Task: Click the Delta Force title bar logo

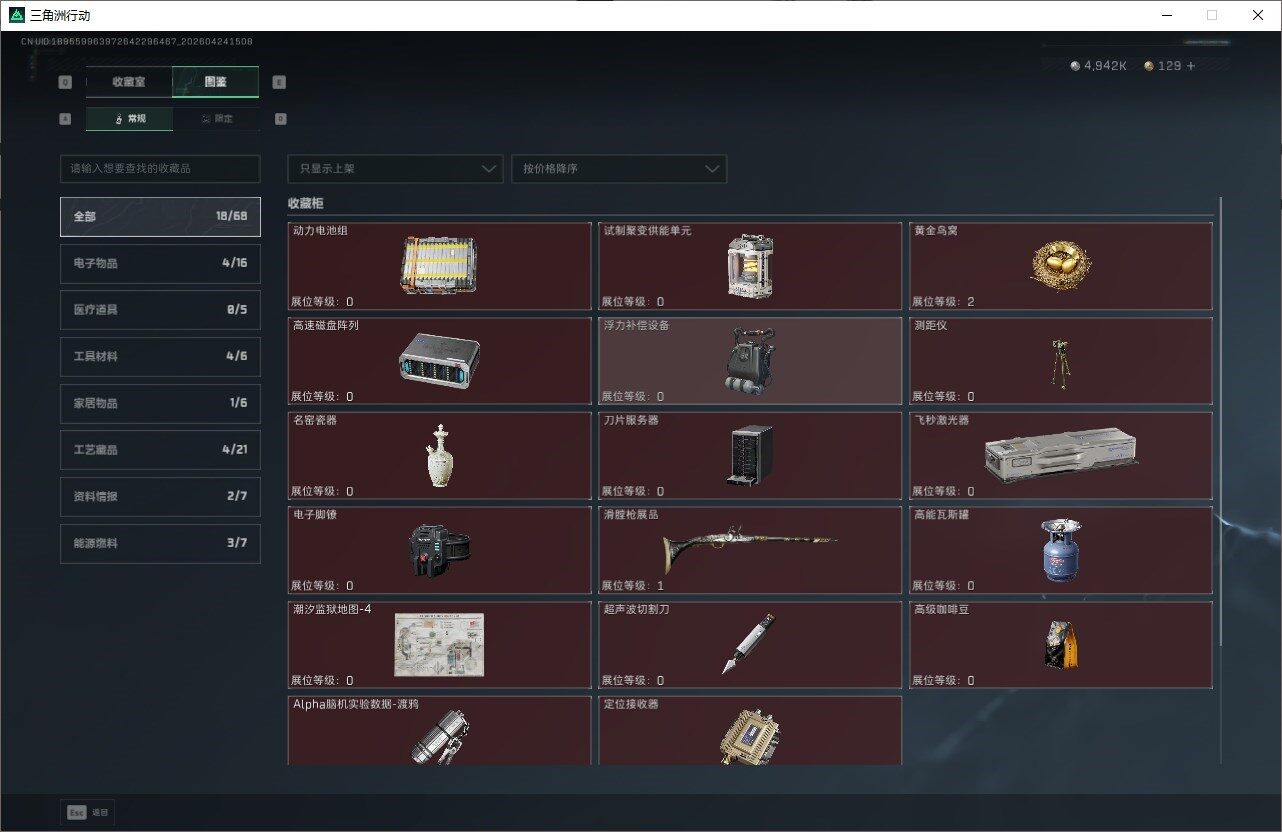Action: [x=17, y=15]
